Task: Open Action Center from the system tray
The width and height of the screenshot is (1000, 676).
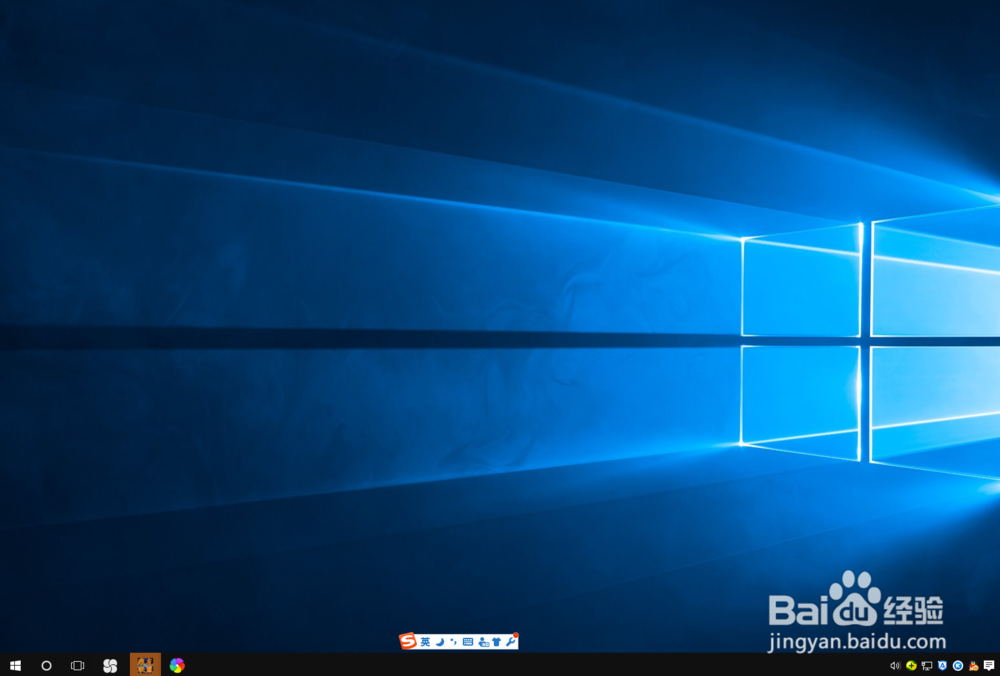Action: point(989,665)
